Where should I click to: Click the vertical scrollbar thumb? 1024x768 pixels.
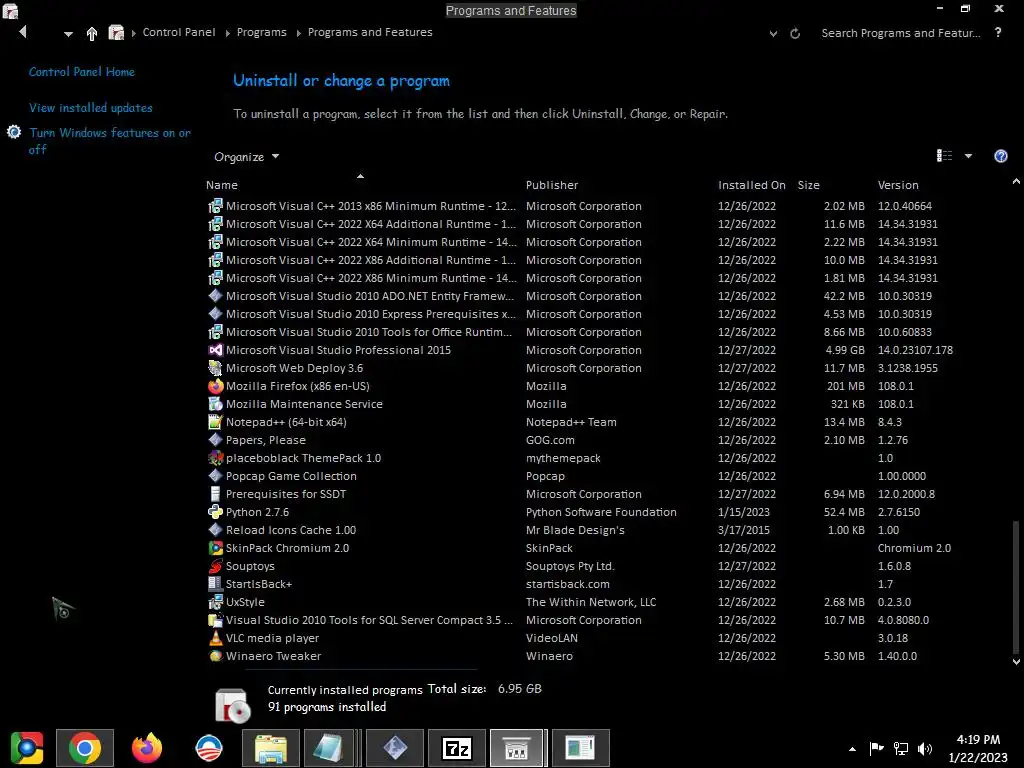tap(1016, 586)
